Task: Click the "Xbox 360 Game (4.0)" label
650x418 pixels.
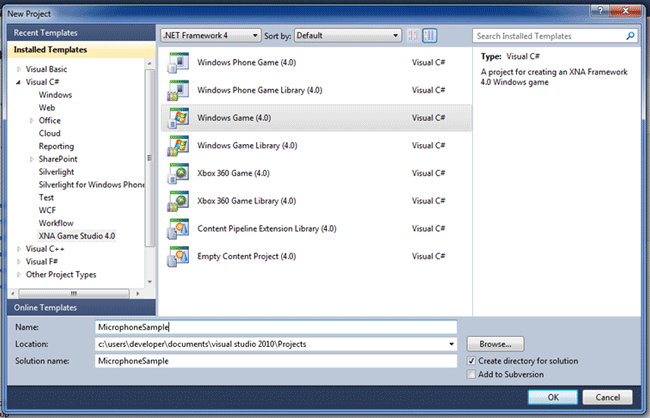Action: [233, 173]
